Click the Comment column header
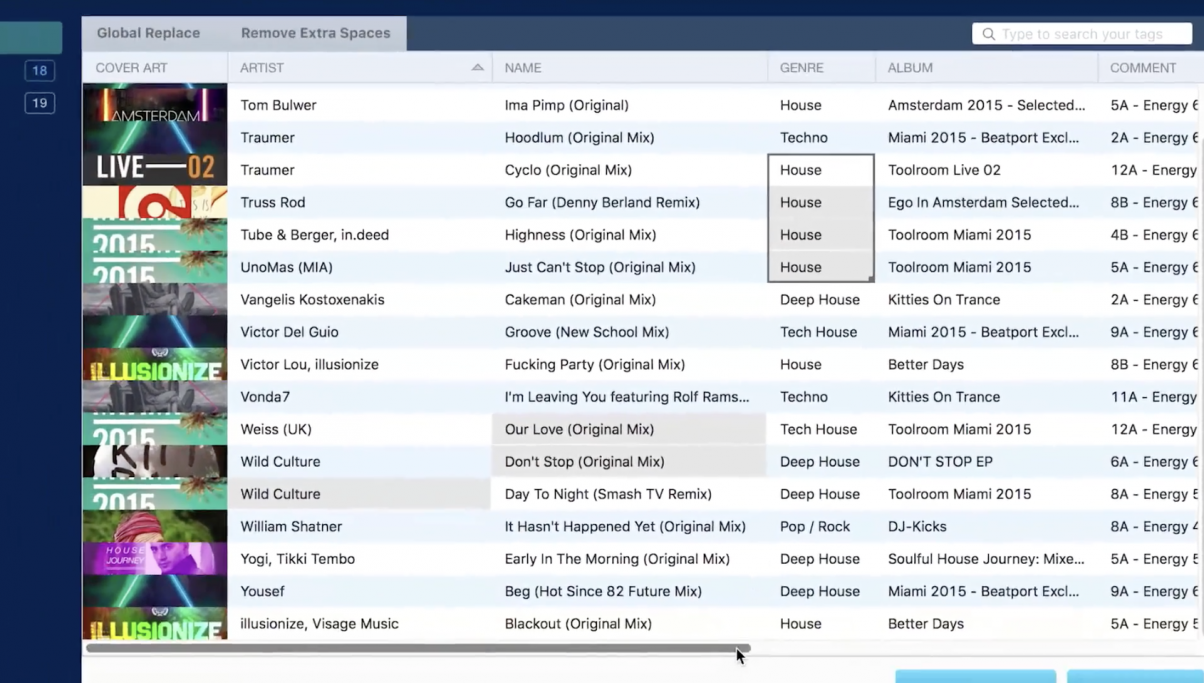1204x683 pixels. click(x=1143, y=68)
